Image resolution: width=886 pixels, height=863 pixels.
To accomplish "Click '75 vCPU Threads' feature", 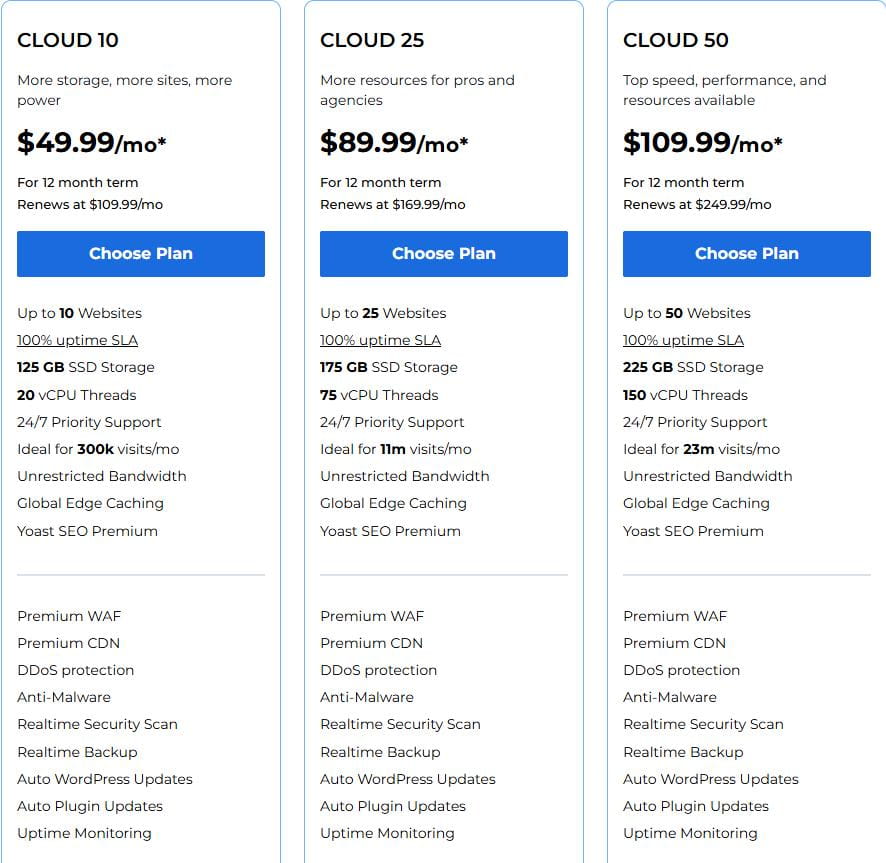I will pos(379,395).
